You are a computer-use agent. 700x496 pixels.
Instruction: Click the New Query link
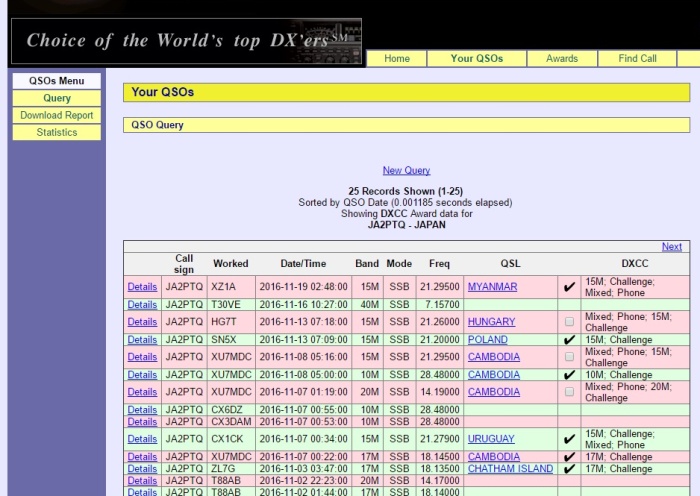(x=406, y=170)
